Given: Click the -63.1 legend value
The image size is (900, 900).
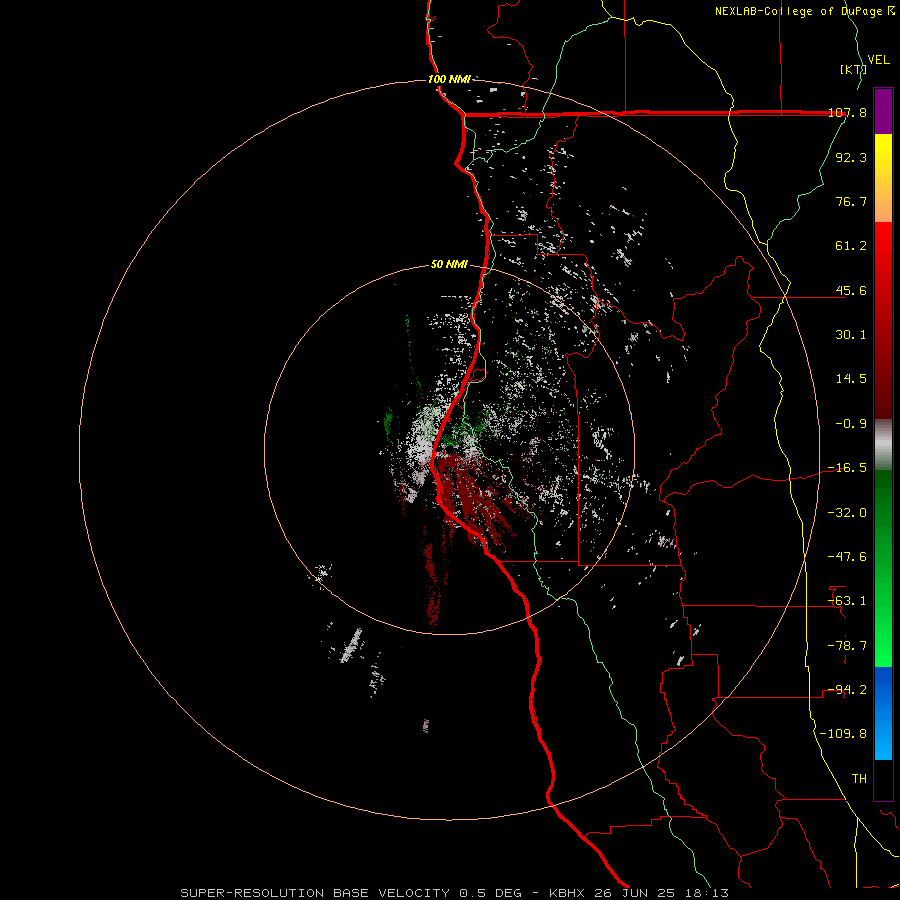Looking at the screenshot, I should point(847,601).
